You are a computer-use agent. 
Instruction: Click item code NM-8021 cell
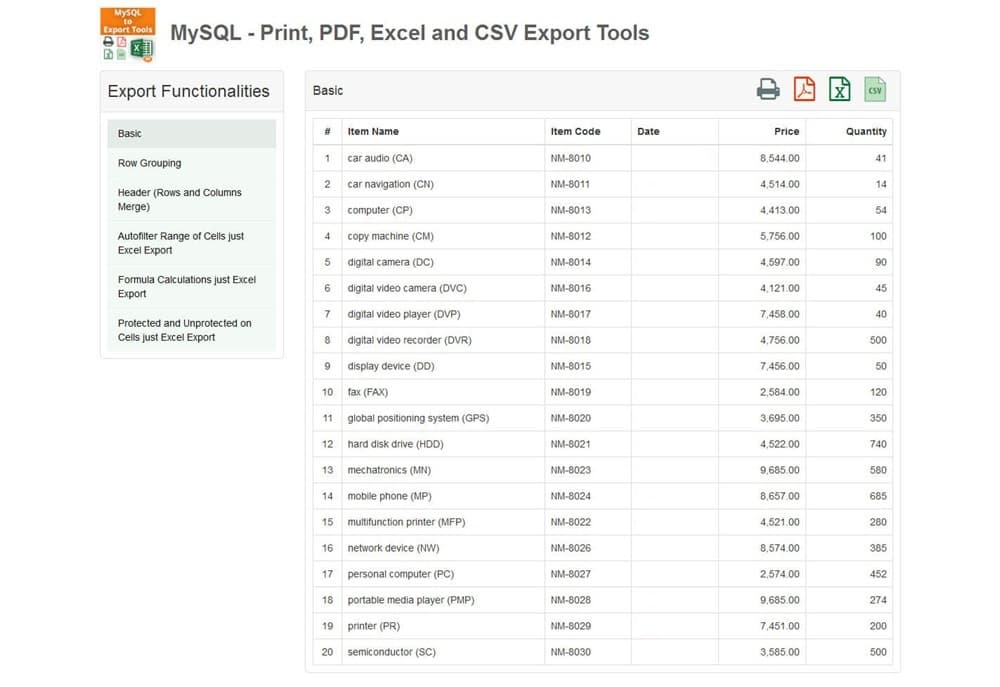570,444
